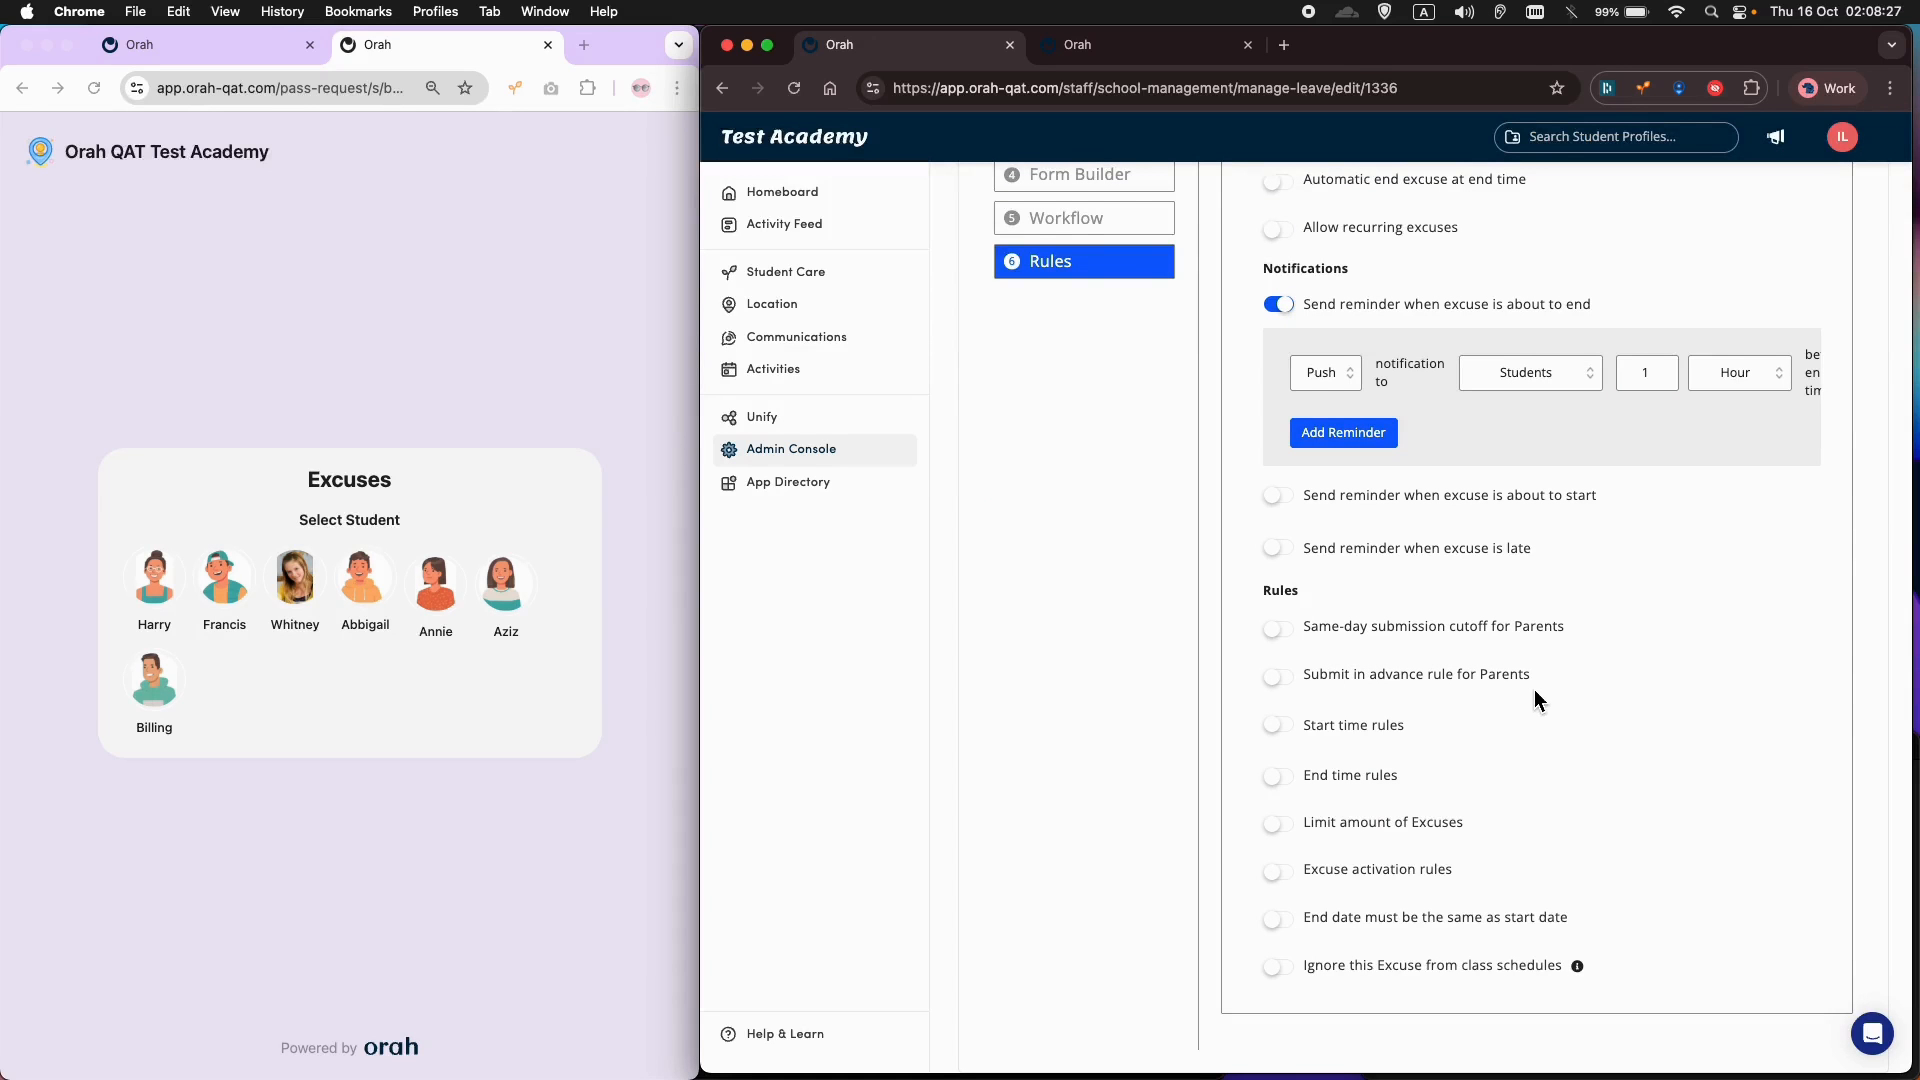The height and width of the screenshot is (1080, 1920).
Task: Open Activity Feed from the sidebar
Action: pyautogui.click(x=784, y=224)
